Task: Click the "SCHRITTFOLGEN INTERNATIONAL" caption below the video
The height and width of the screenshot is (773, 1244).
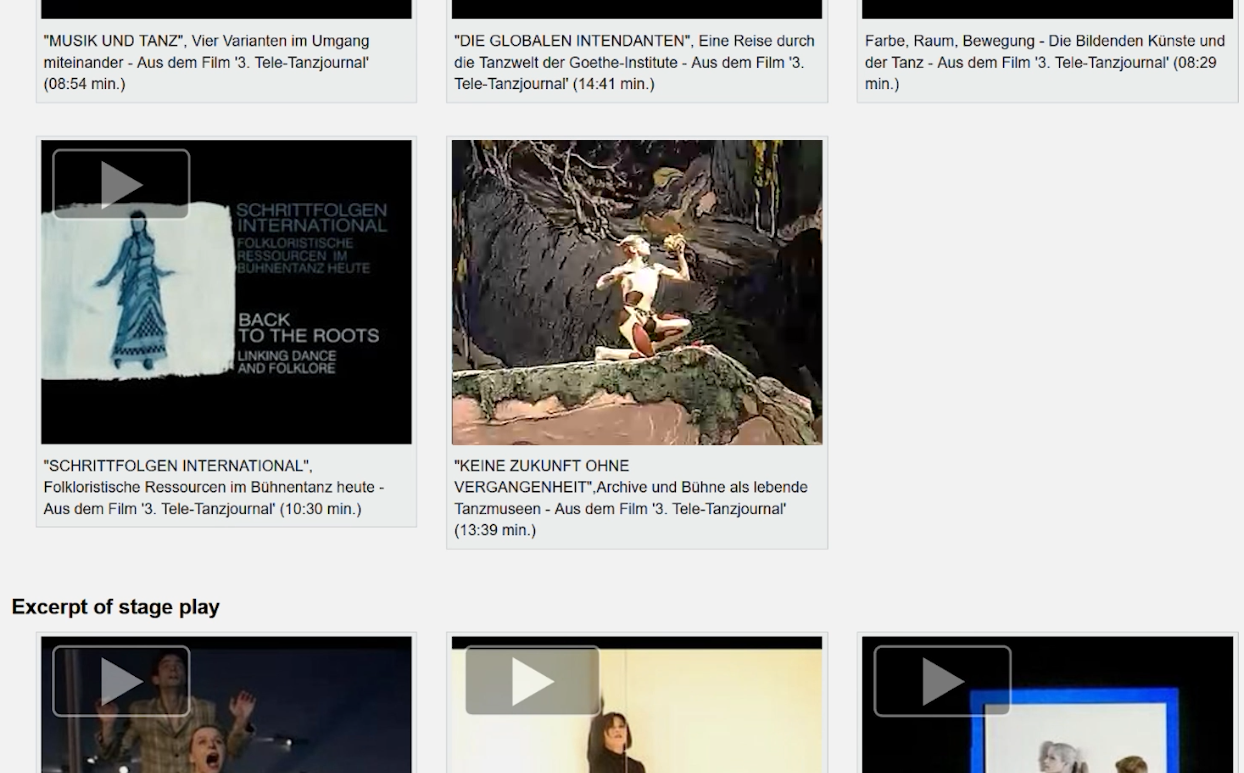Action: coord(213,487)
